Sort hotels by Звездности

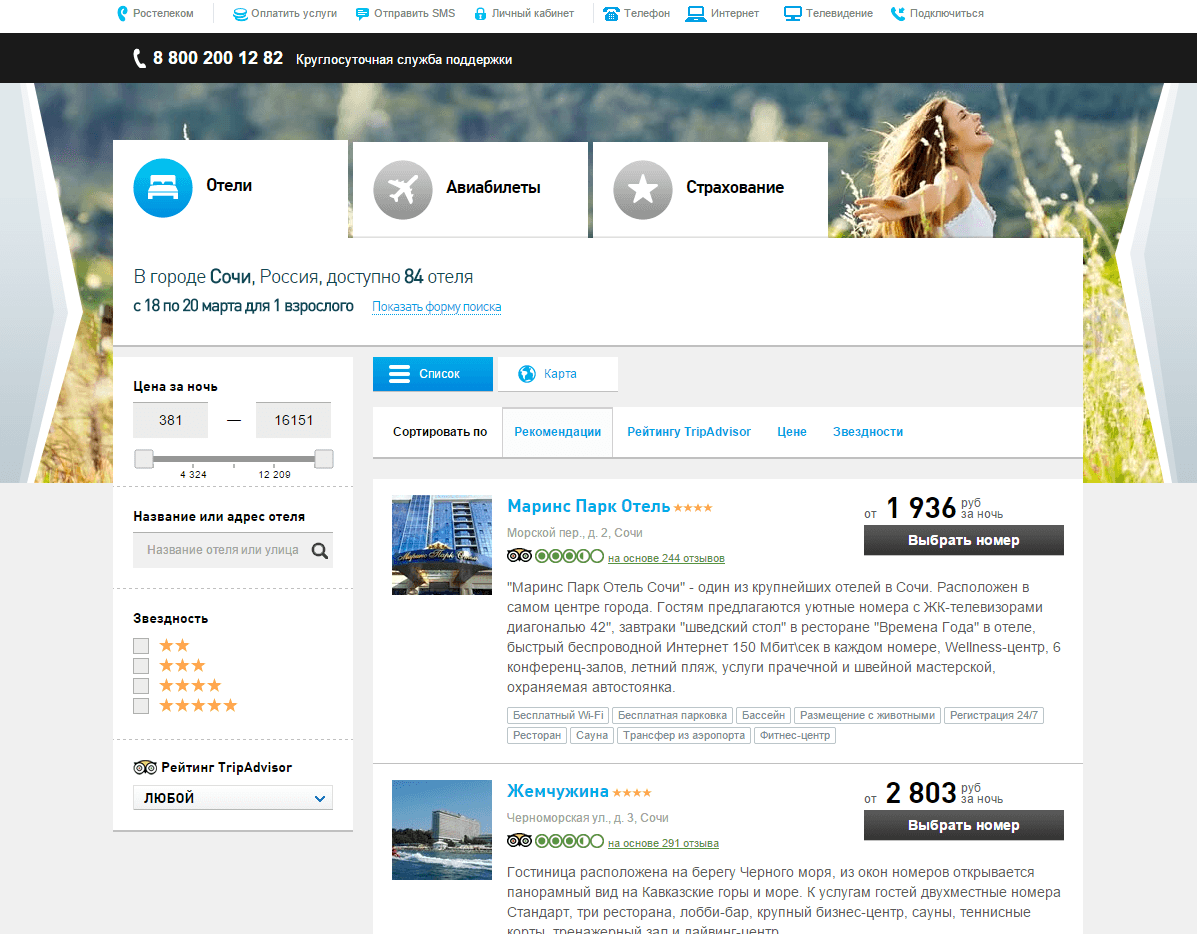(x=867, y=432)
